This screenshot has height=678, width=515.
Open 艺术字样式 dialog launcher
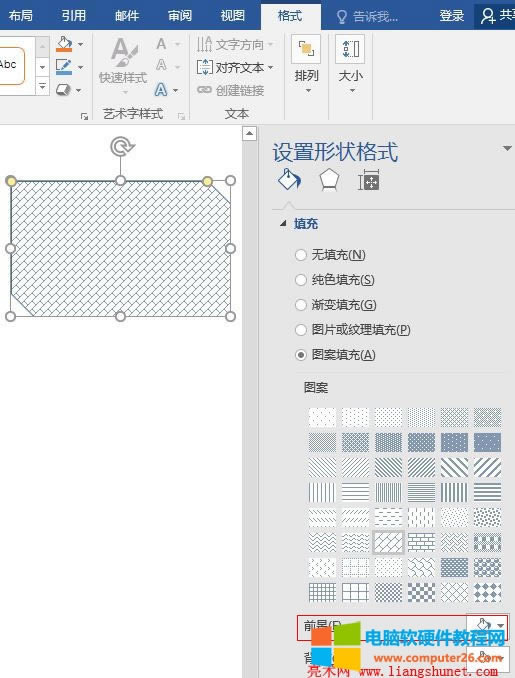[181, 116]
